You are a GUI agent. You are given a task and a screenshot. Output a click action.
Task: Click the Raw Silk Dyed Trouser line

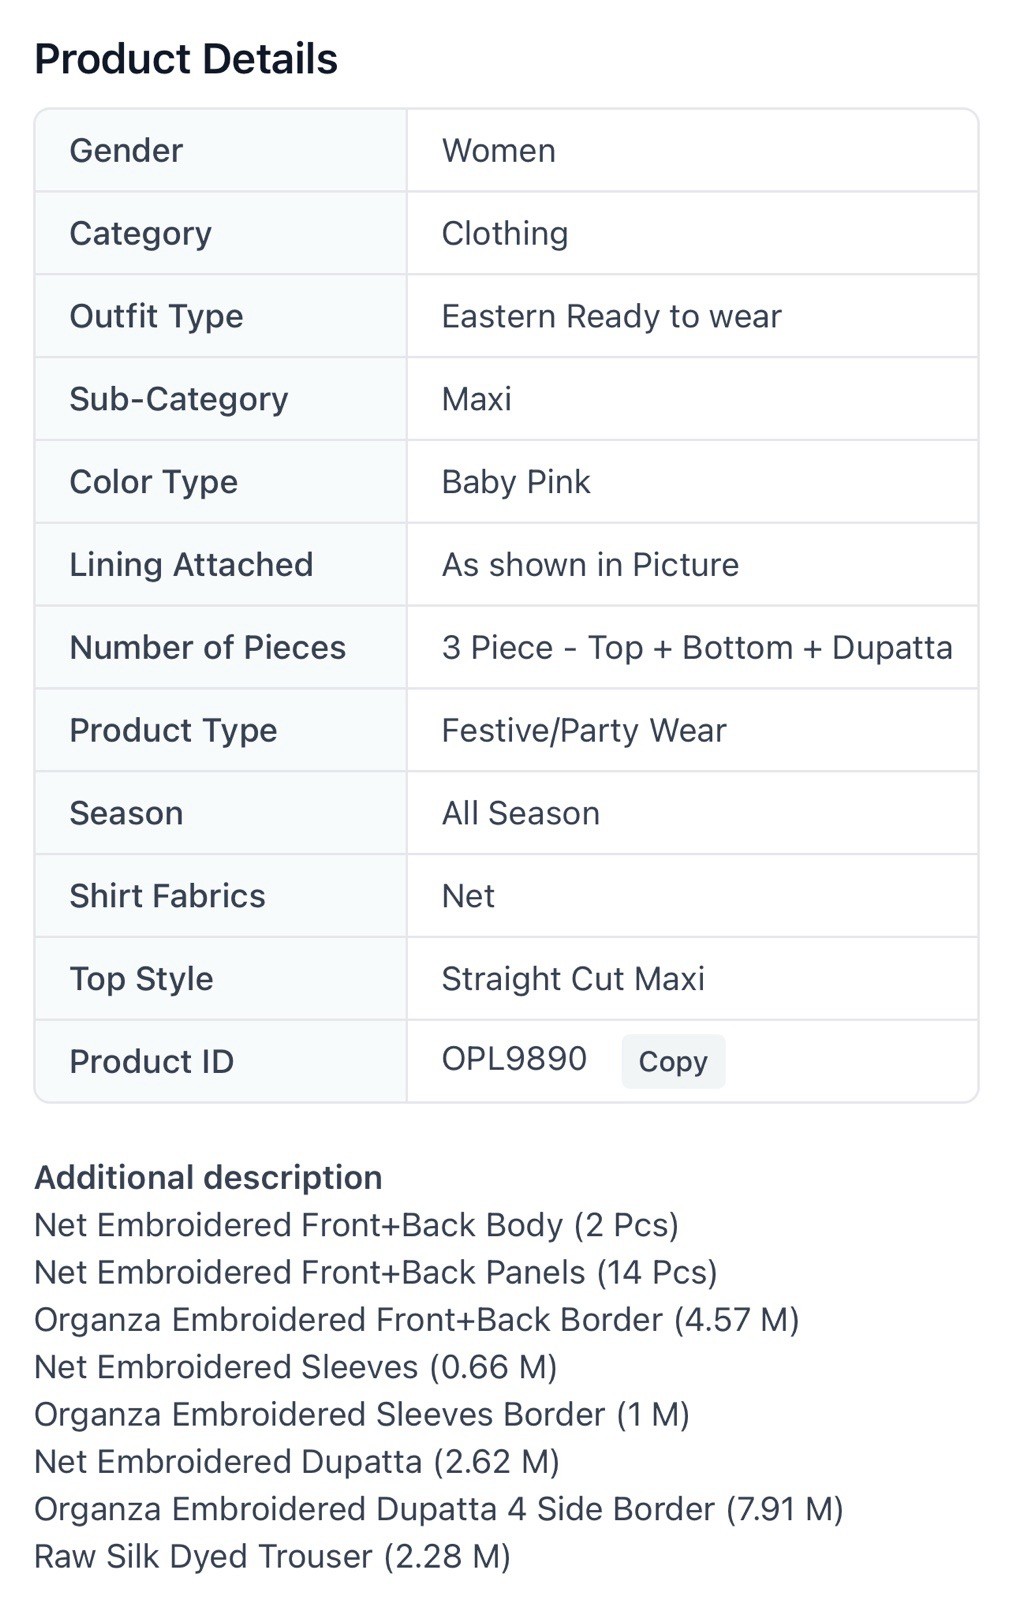point(272,1557)
